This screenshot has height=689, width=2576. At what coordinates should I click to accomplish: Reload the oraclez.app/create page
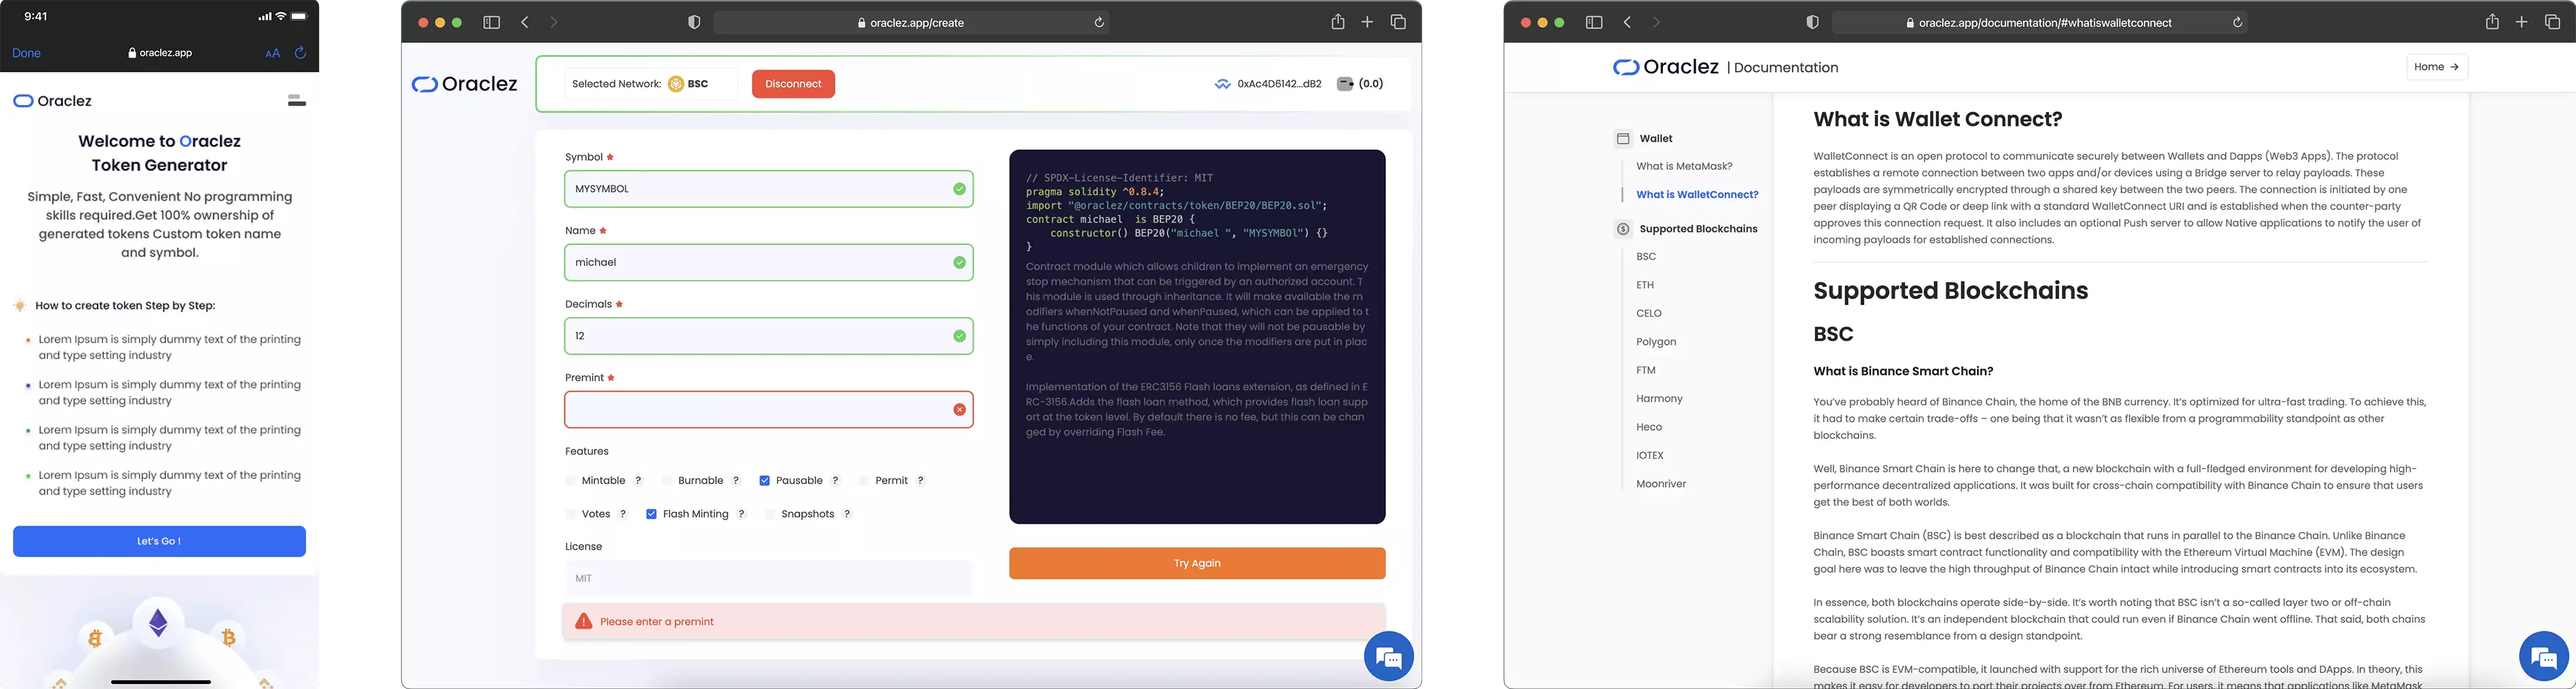[1099, 22]
